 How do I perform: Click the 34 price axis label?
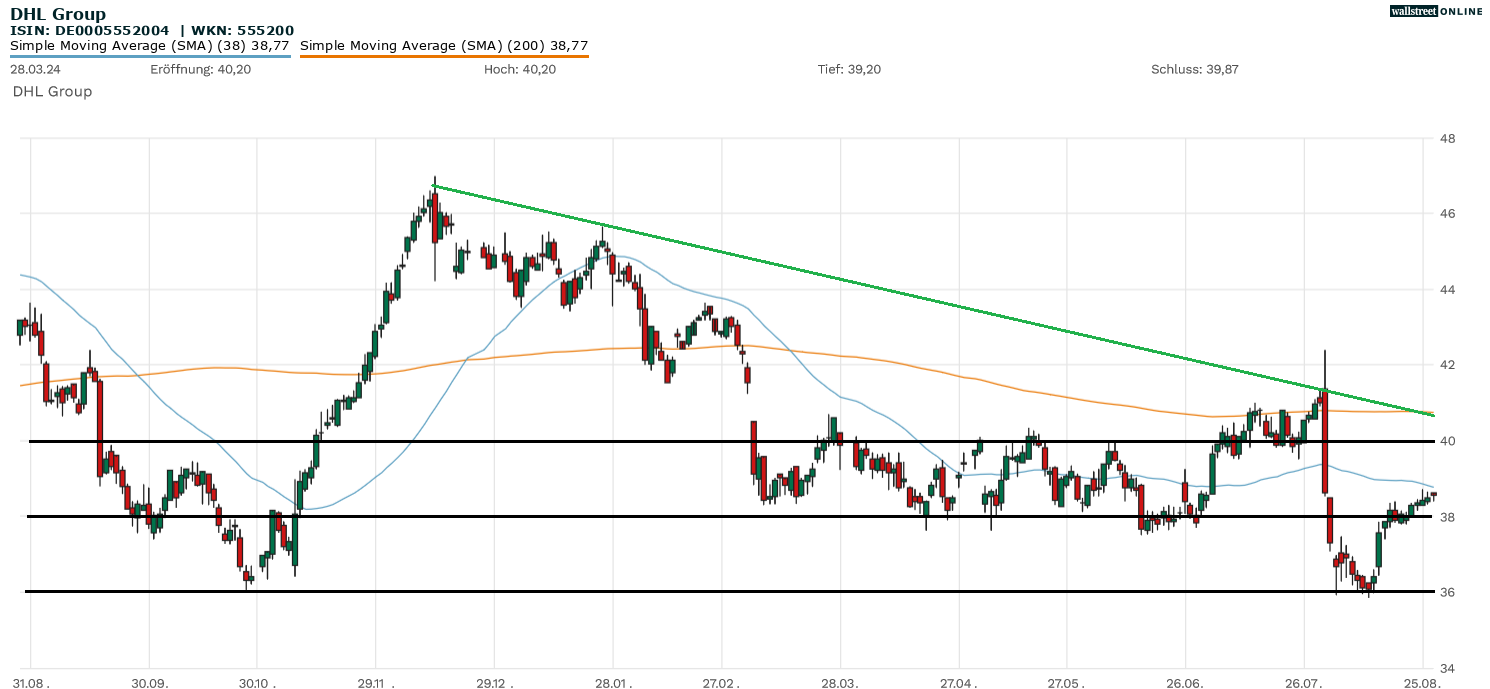click(x=1447, y=668)
